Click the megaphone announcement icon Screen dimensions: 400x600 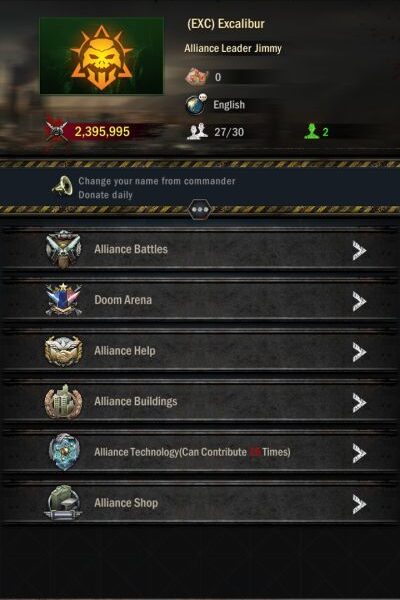(63, 186)
